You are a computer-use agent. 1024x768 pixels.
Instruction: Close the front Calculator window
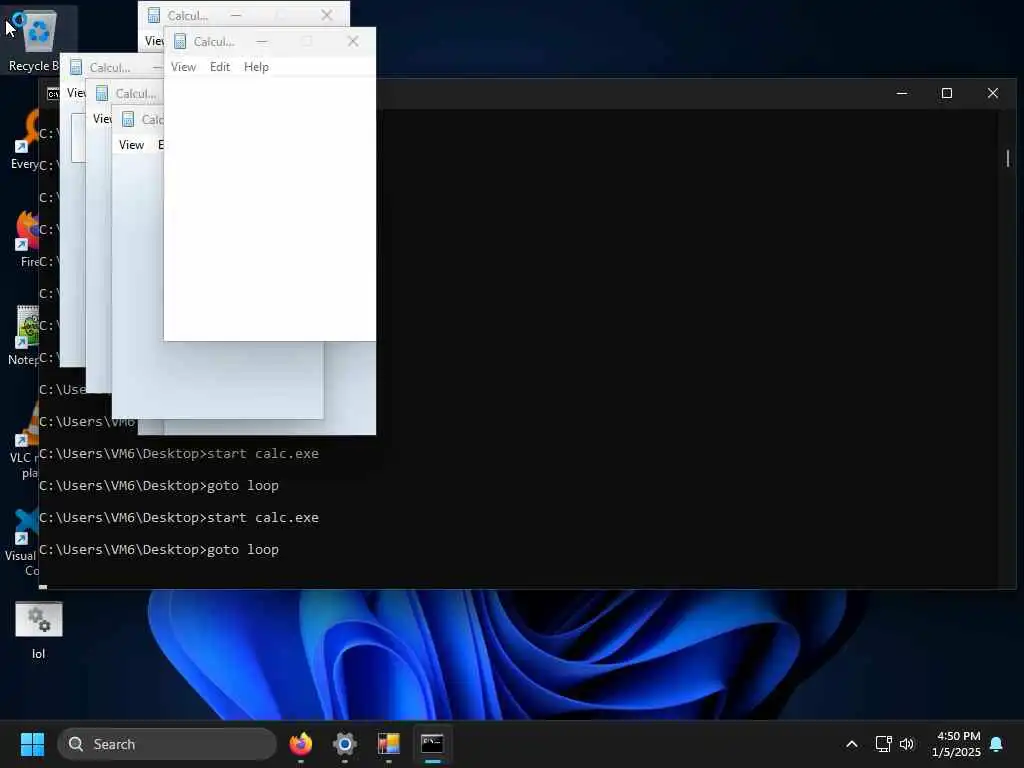353,41
